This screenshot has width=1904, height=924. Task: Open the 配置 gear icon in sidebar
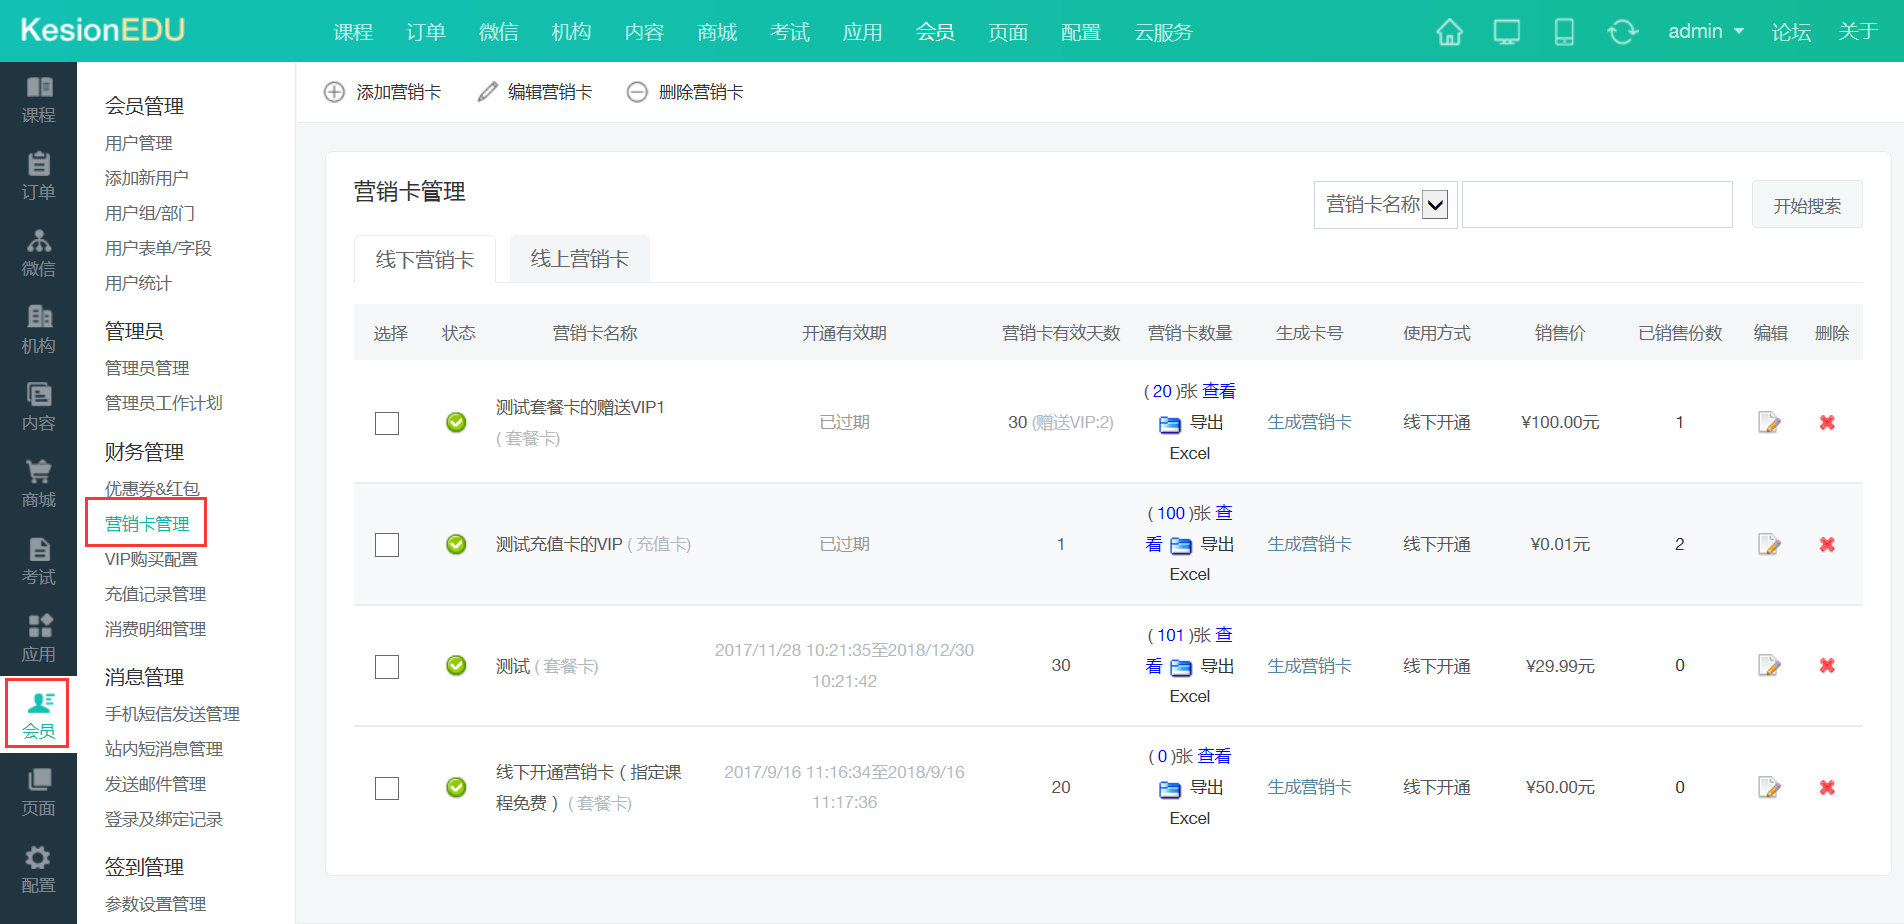[x=39, y=868]
